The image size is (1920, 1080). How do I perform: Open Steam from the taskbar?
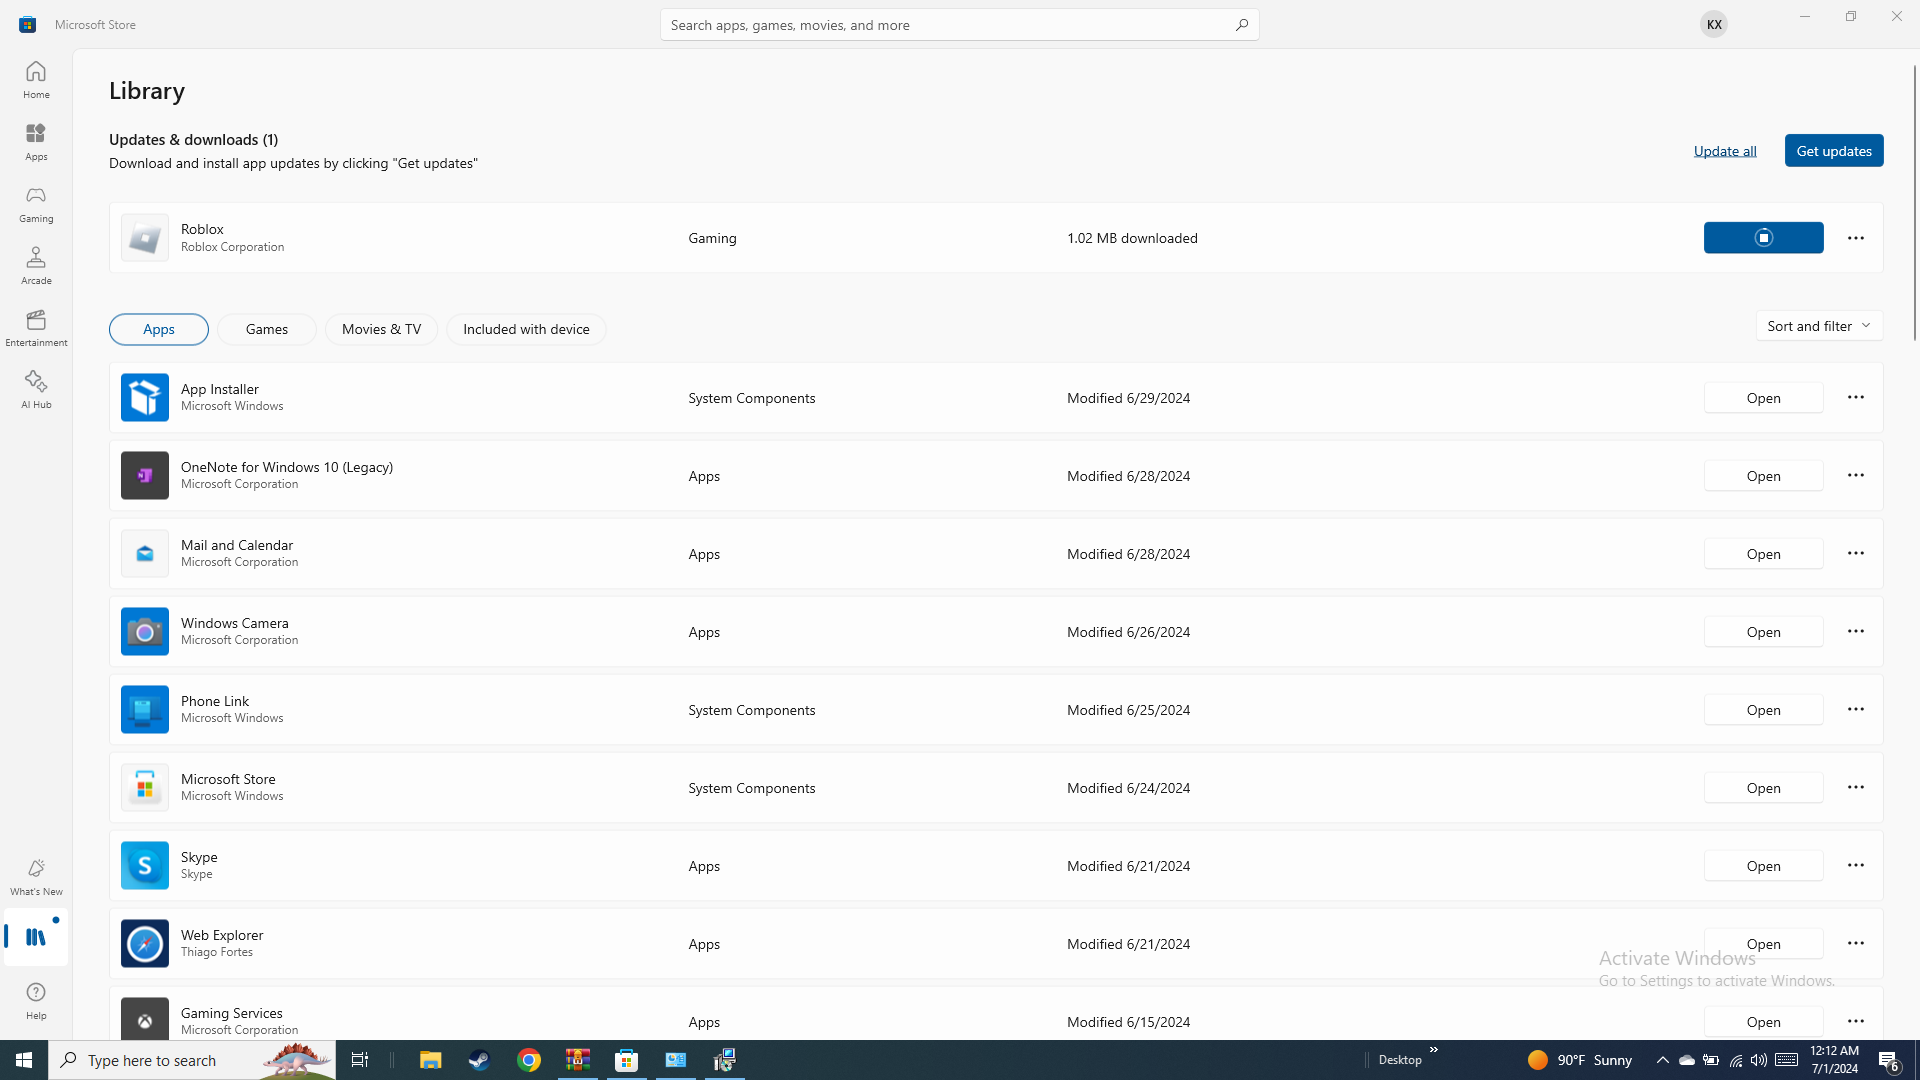pyautogui.click(x=479, y=1060)
